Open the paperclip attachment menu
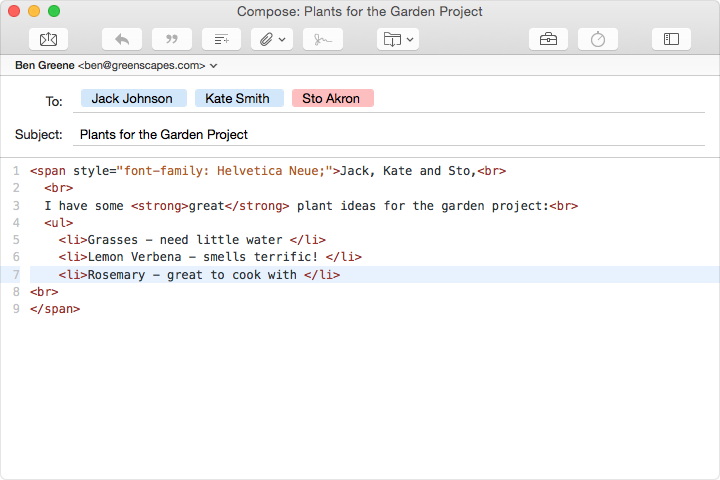Screen dimensions: 720x480 tap(272, 39)
